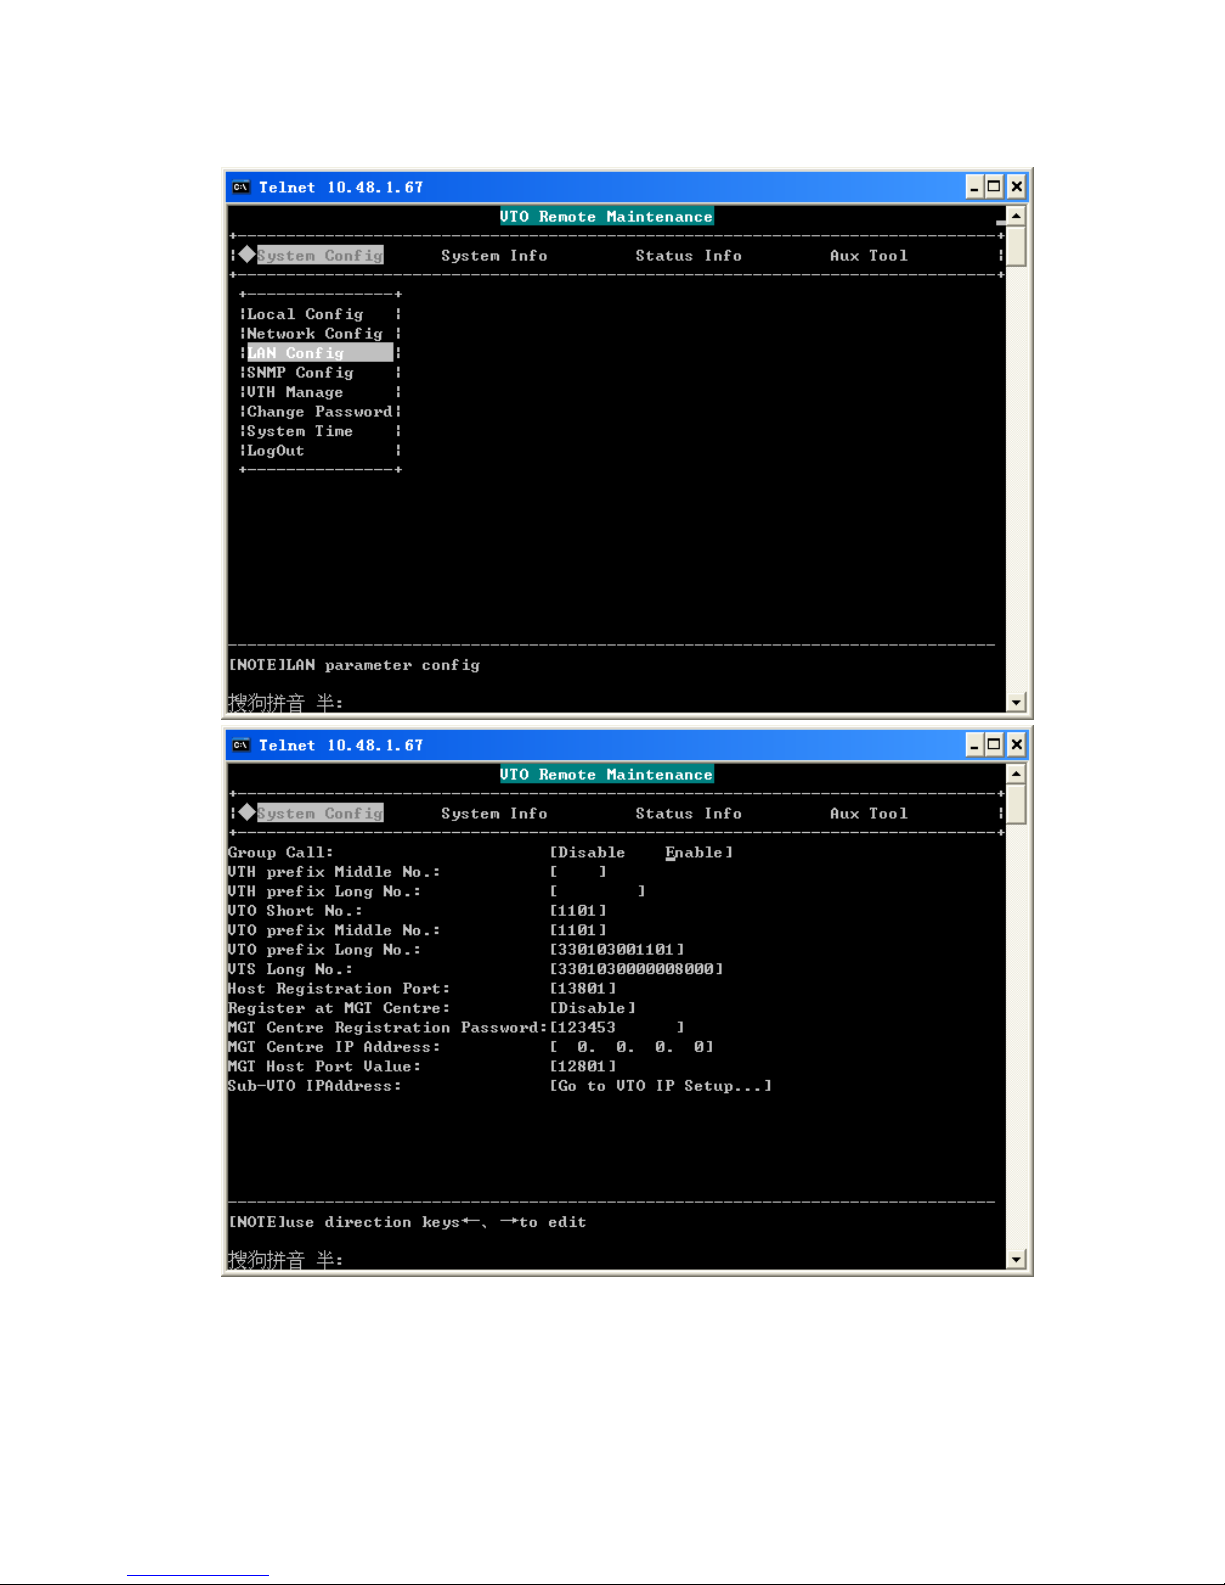Click scroll-down arrow in the LAN menu window

click(1015, 702)
